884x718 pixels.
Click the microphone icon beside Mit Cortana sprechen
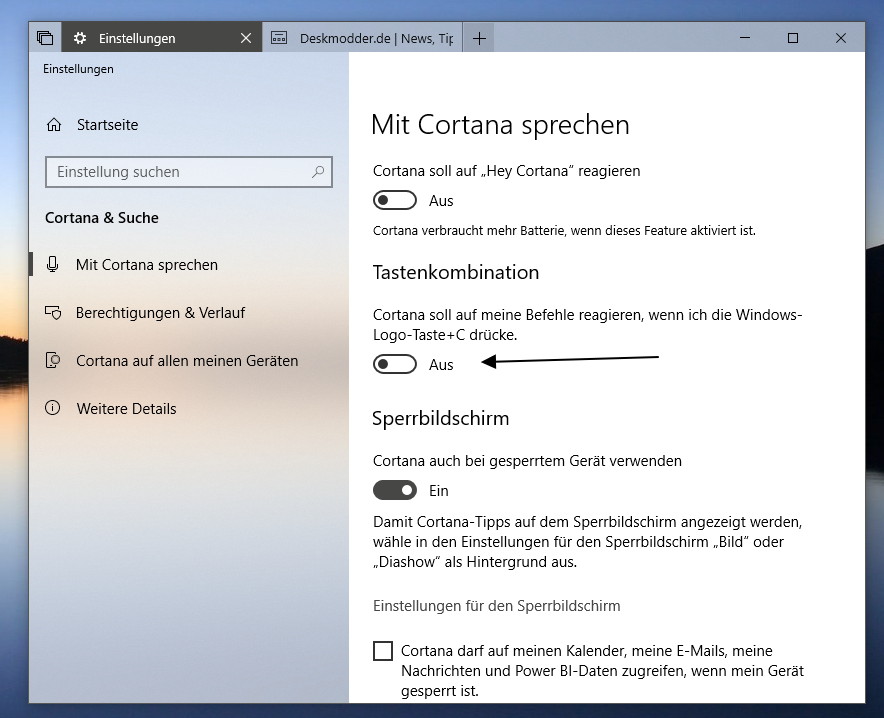tap(52, 264)
